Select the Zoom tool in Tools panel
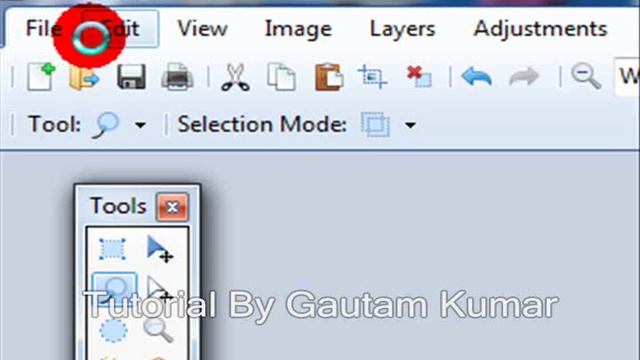Screen dimensions: 640x360 (159, 330)
